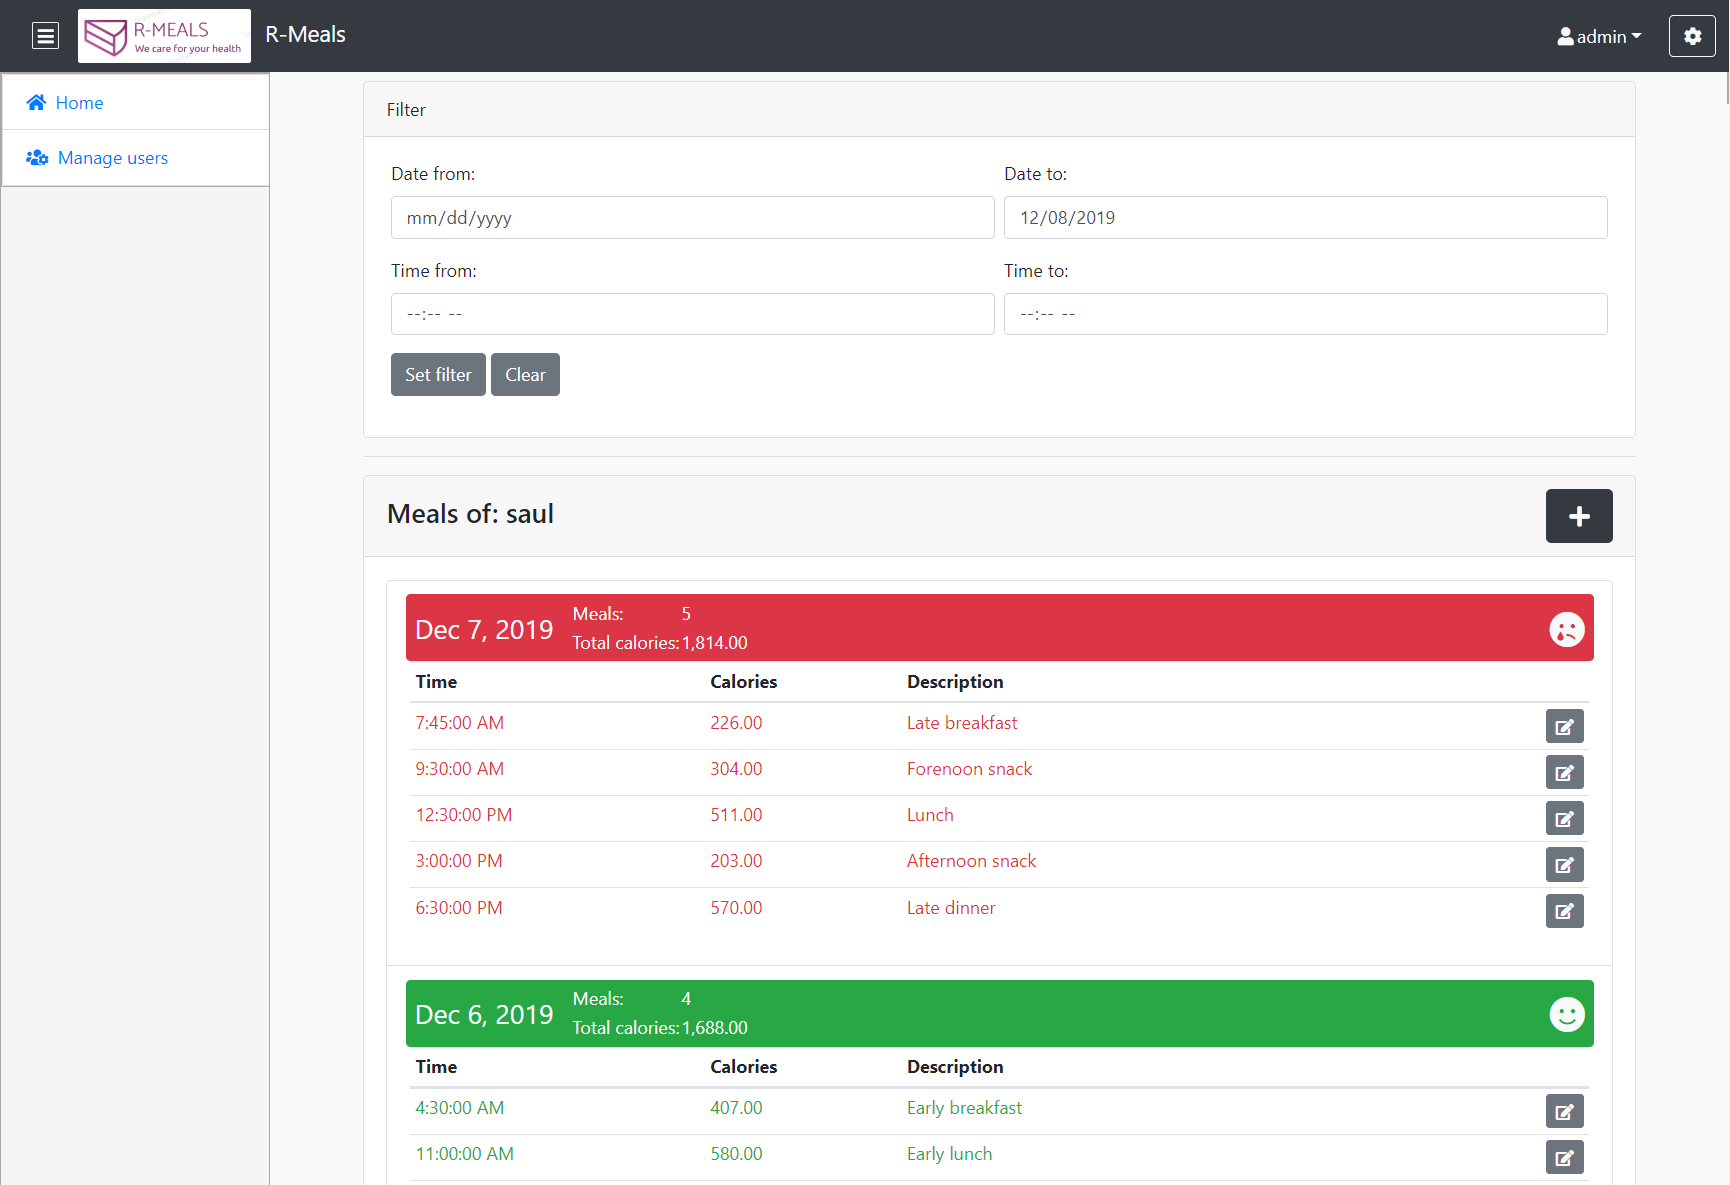The height and width of the screenshot is (1185, 1730).
Task: Click the Clear filter button
Action: coord(525,375)
